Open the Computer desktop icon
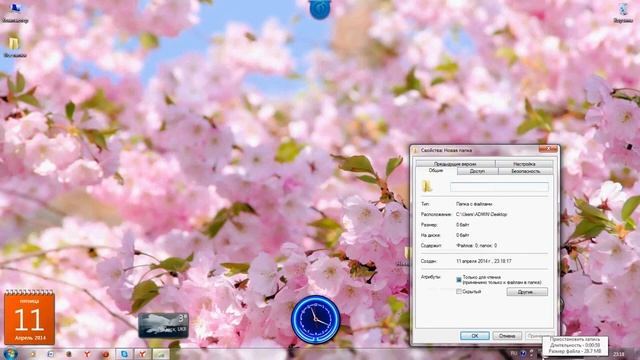This screenshot has height=360, width=640. pos(15,12)
